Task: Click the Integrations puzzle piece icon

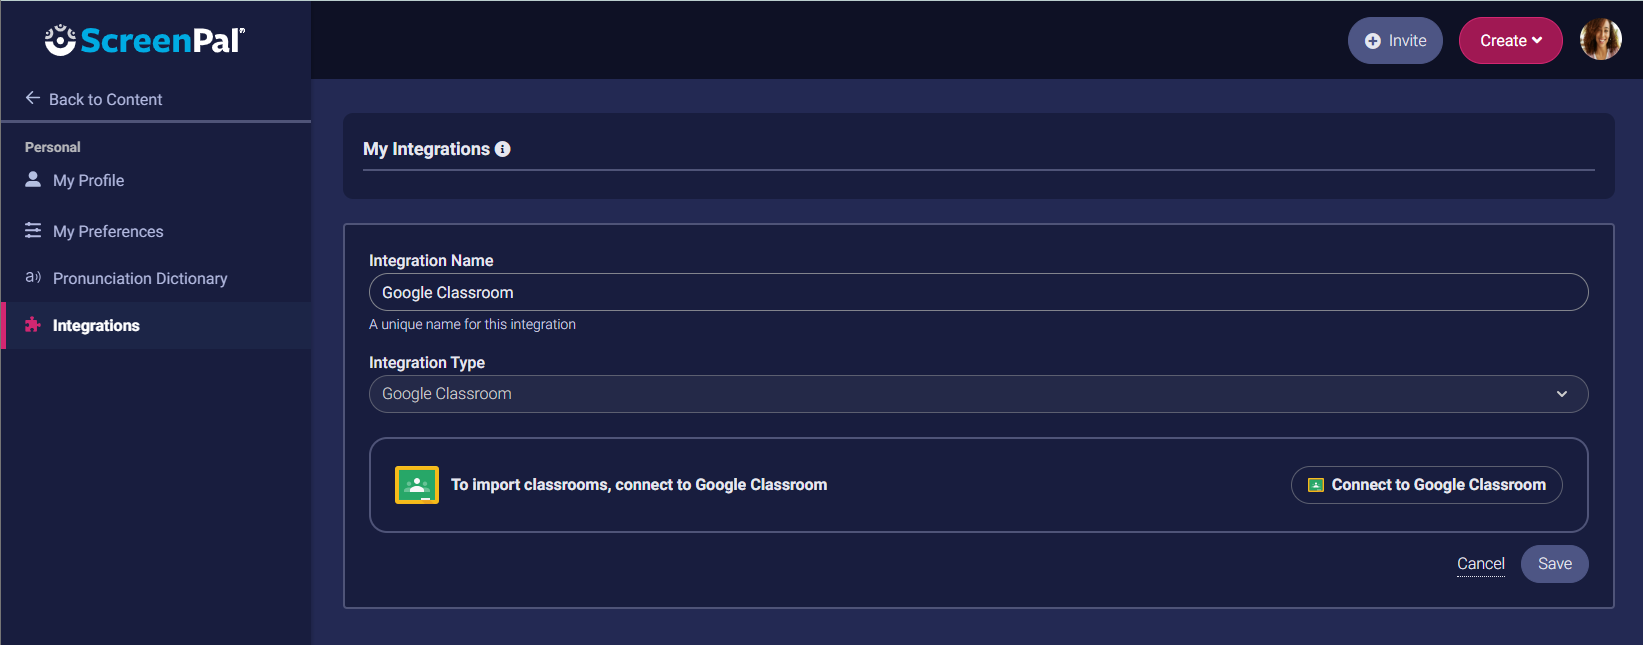Action: 33,324
